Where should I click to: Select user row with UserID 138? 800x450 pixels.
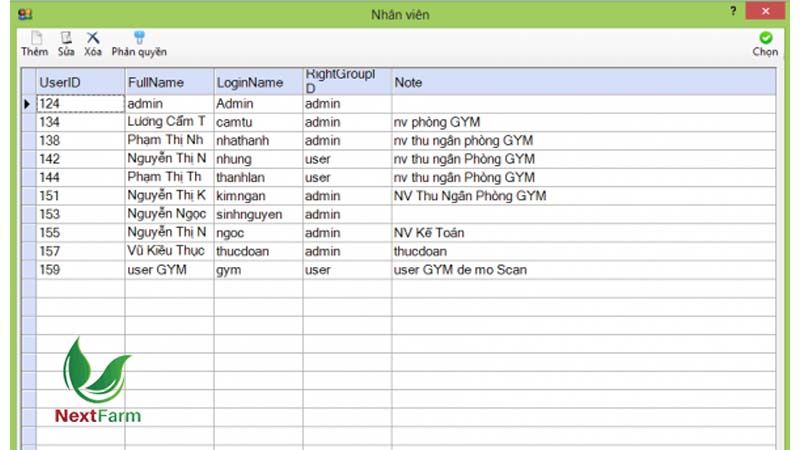(x=80, y=140)
